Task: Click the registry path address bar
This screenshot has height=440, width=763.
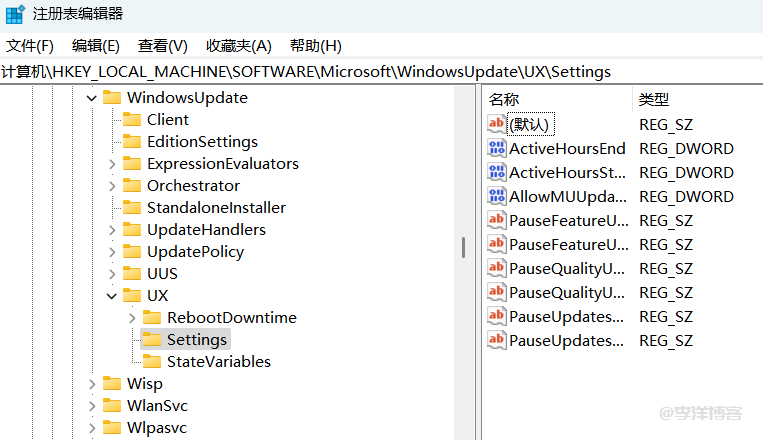Action: pyautogui.click(x=380, y=72)
